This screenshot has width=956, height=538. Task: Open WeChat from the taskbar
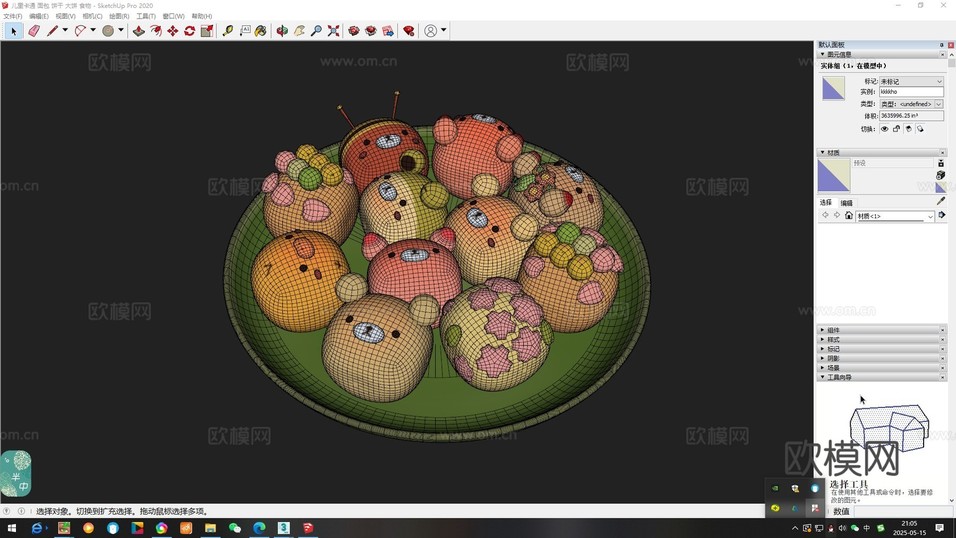235,528
